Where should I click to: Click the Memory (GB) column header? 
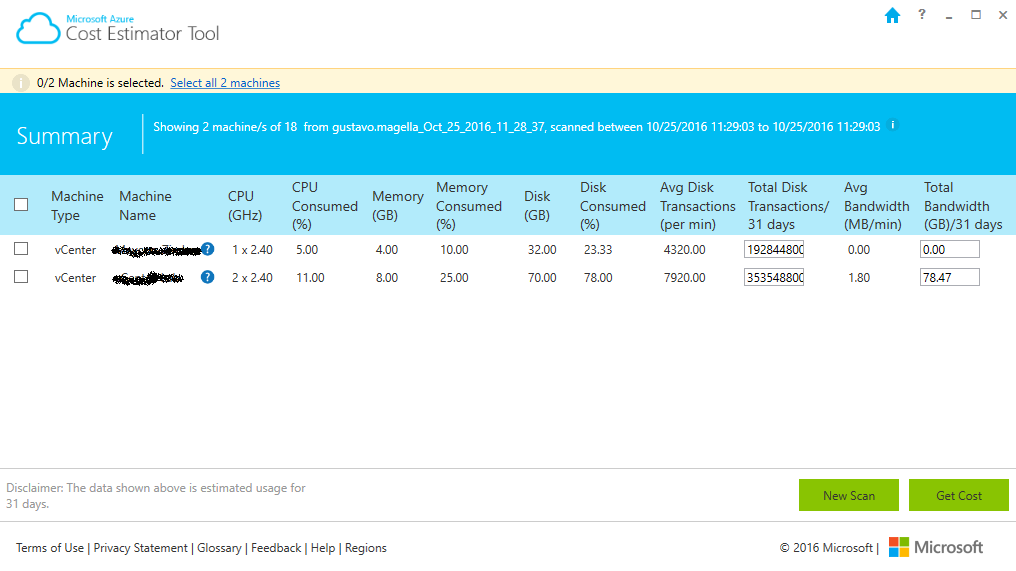398,205
